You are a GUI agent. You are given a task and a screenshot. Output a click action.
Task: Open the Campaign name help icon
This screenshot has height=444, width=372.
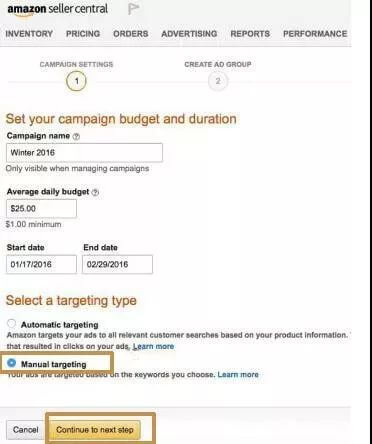point(76,136)
